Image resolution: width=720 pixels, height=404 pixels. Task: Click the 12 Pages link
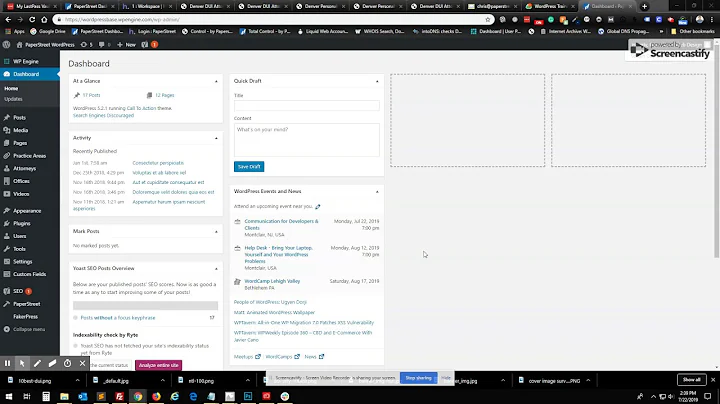(164, 95)
